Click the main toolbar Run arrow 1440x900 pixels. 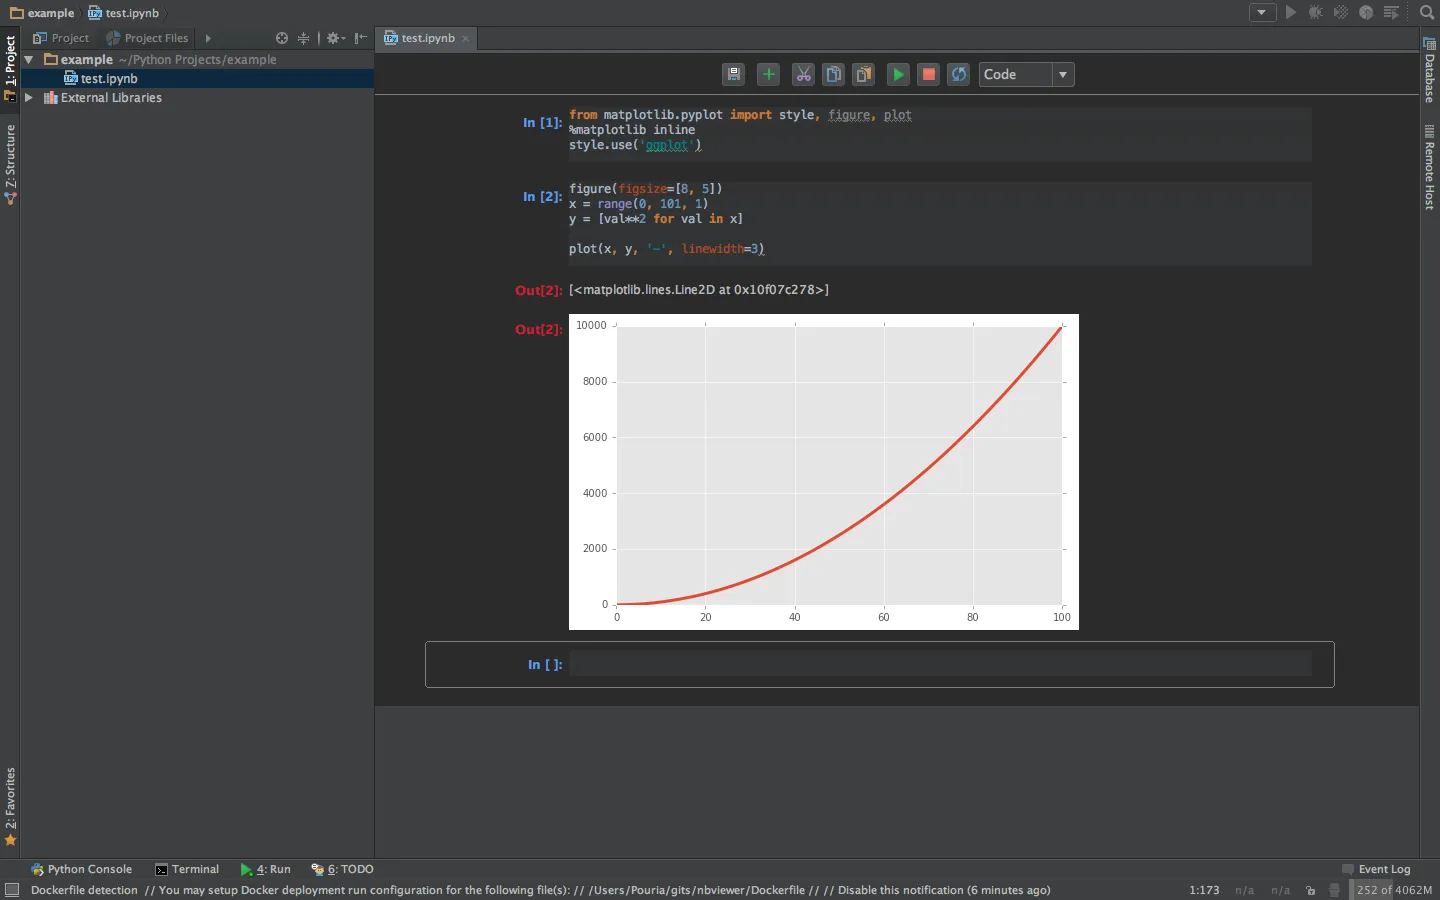click(x=1291, y=13)
